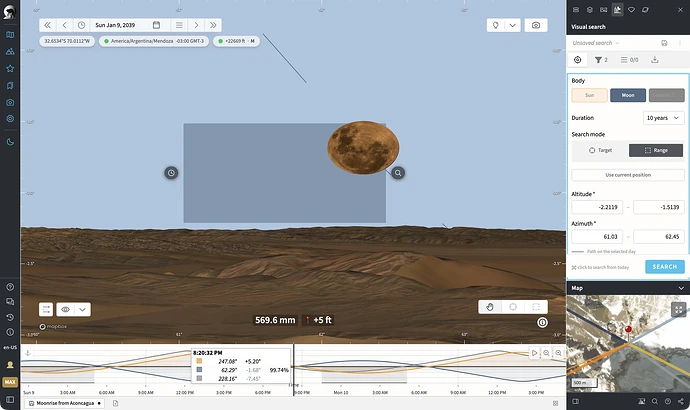Add new plan document icon

(115, 403)
